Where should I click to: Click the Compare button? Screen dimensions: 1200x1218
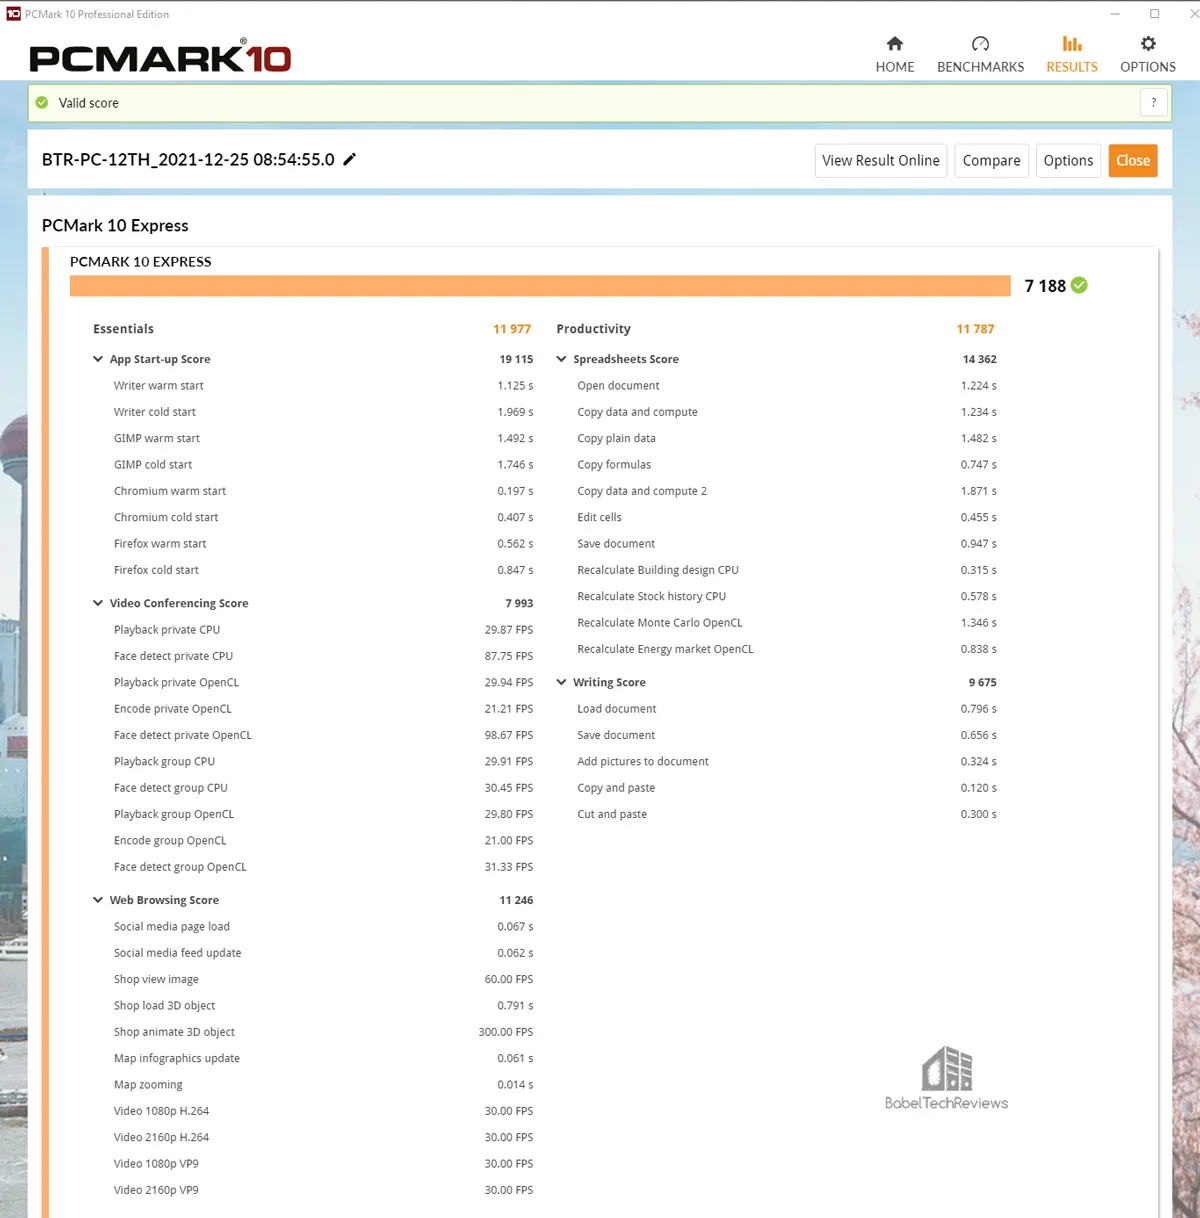(x=992, y=160)
